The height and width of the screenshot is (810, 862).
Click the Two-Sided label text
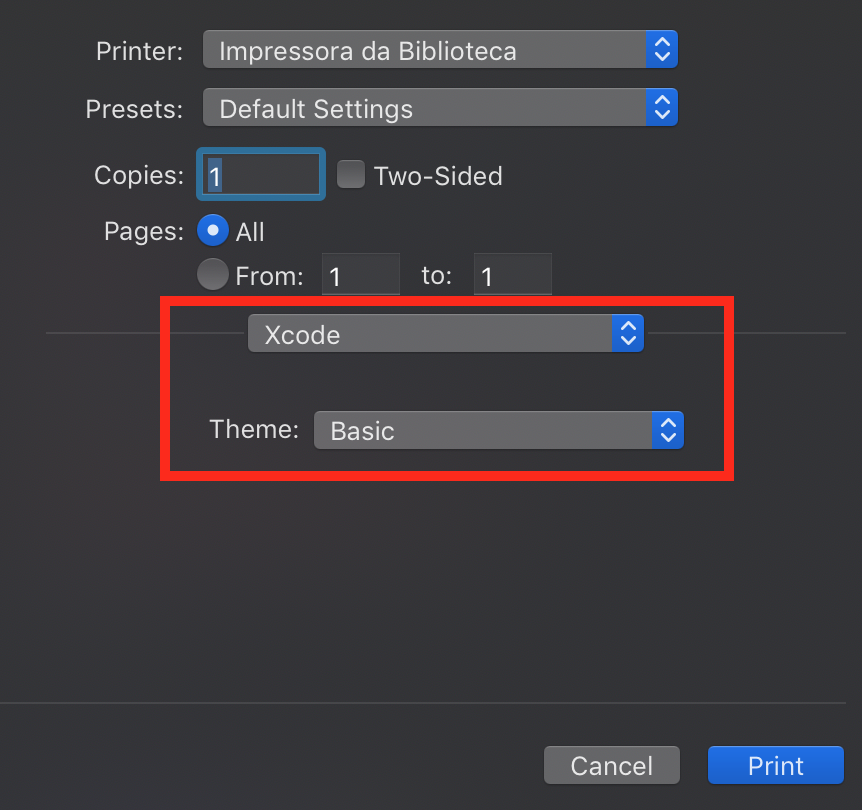click(438, 176)
